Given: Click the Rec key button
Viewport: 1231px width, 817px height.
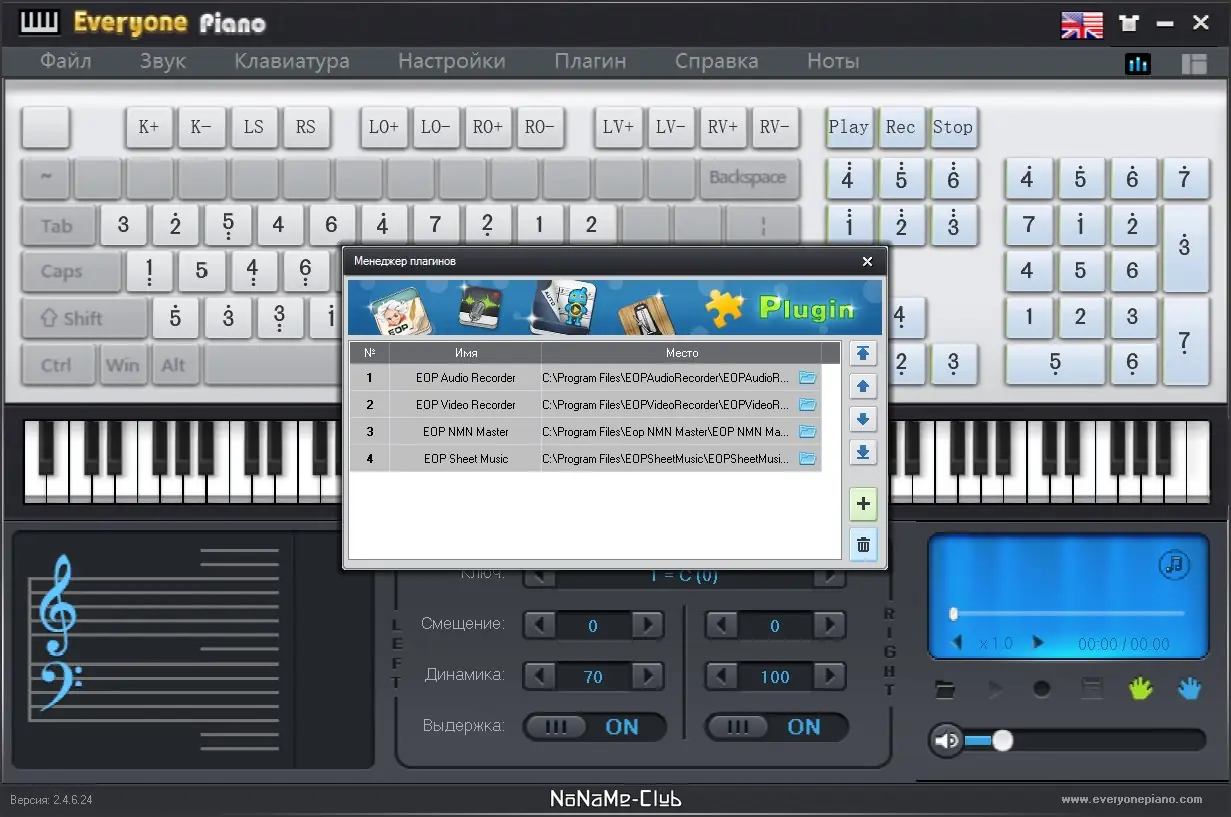Looking at the screenshot, I should 901,127.
